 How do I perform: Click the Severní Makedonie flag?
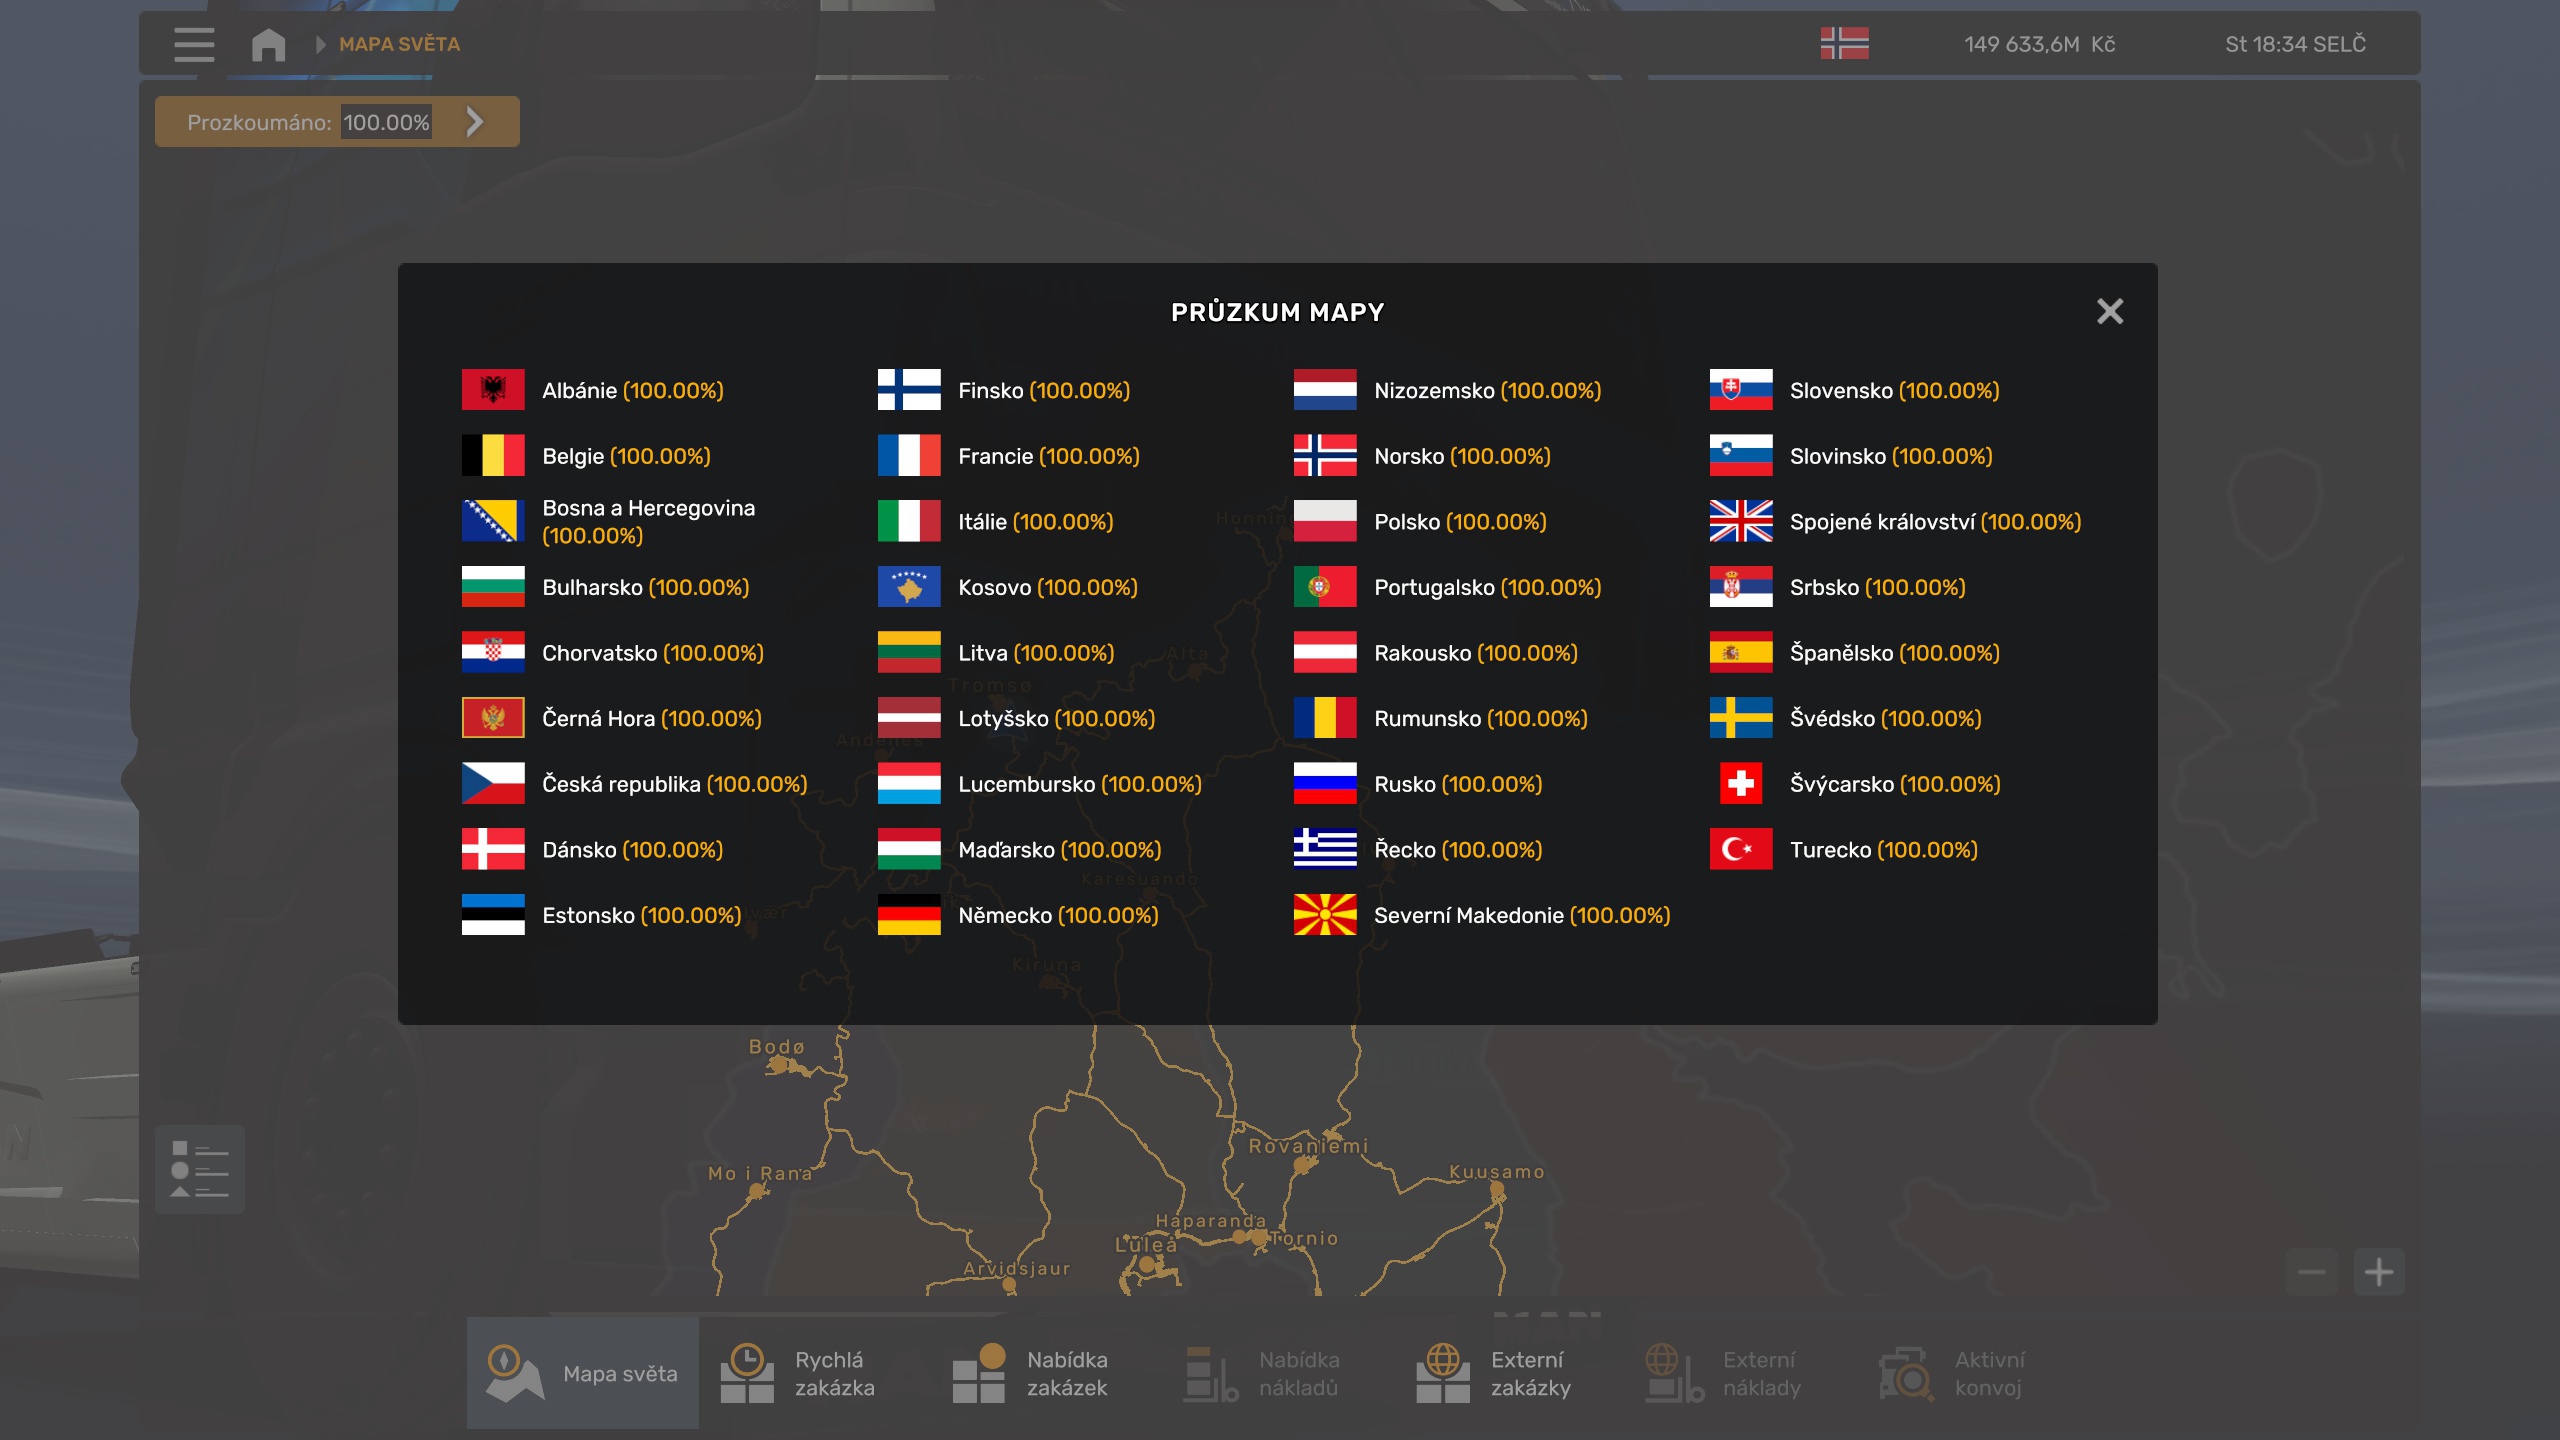1325,914
